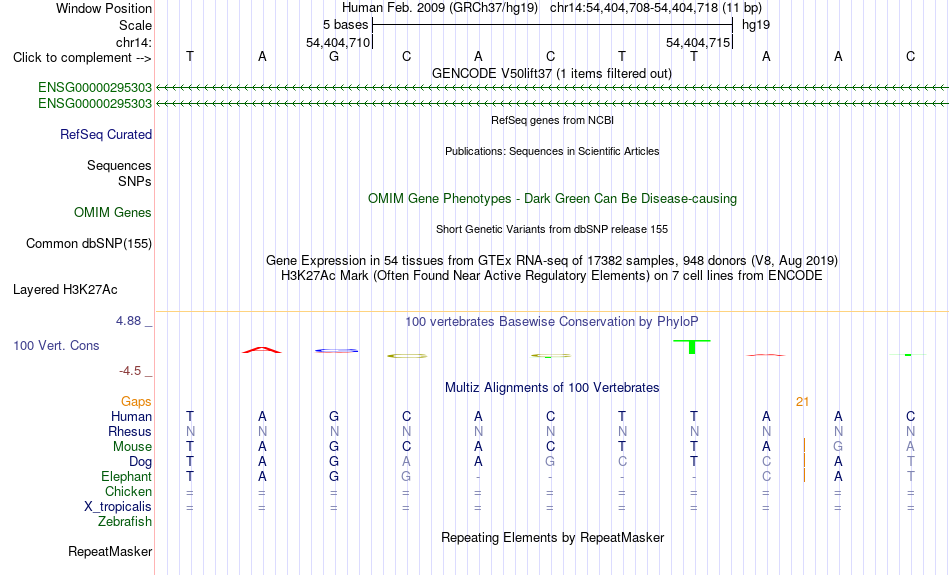Click the last base C in sequence row
The image size is (950, 575).
910,56
